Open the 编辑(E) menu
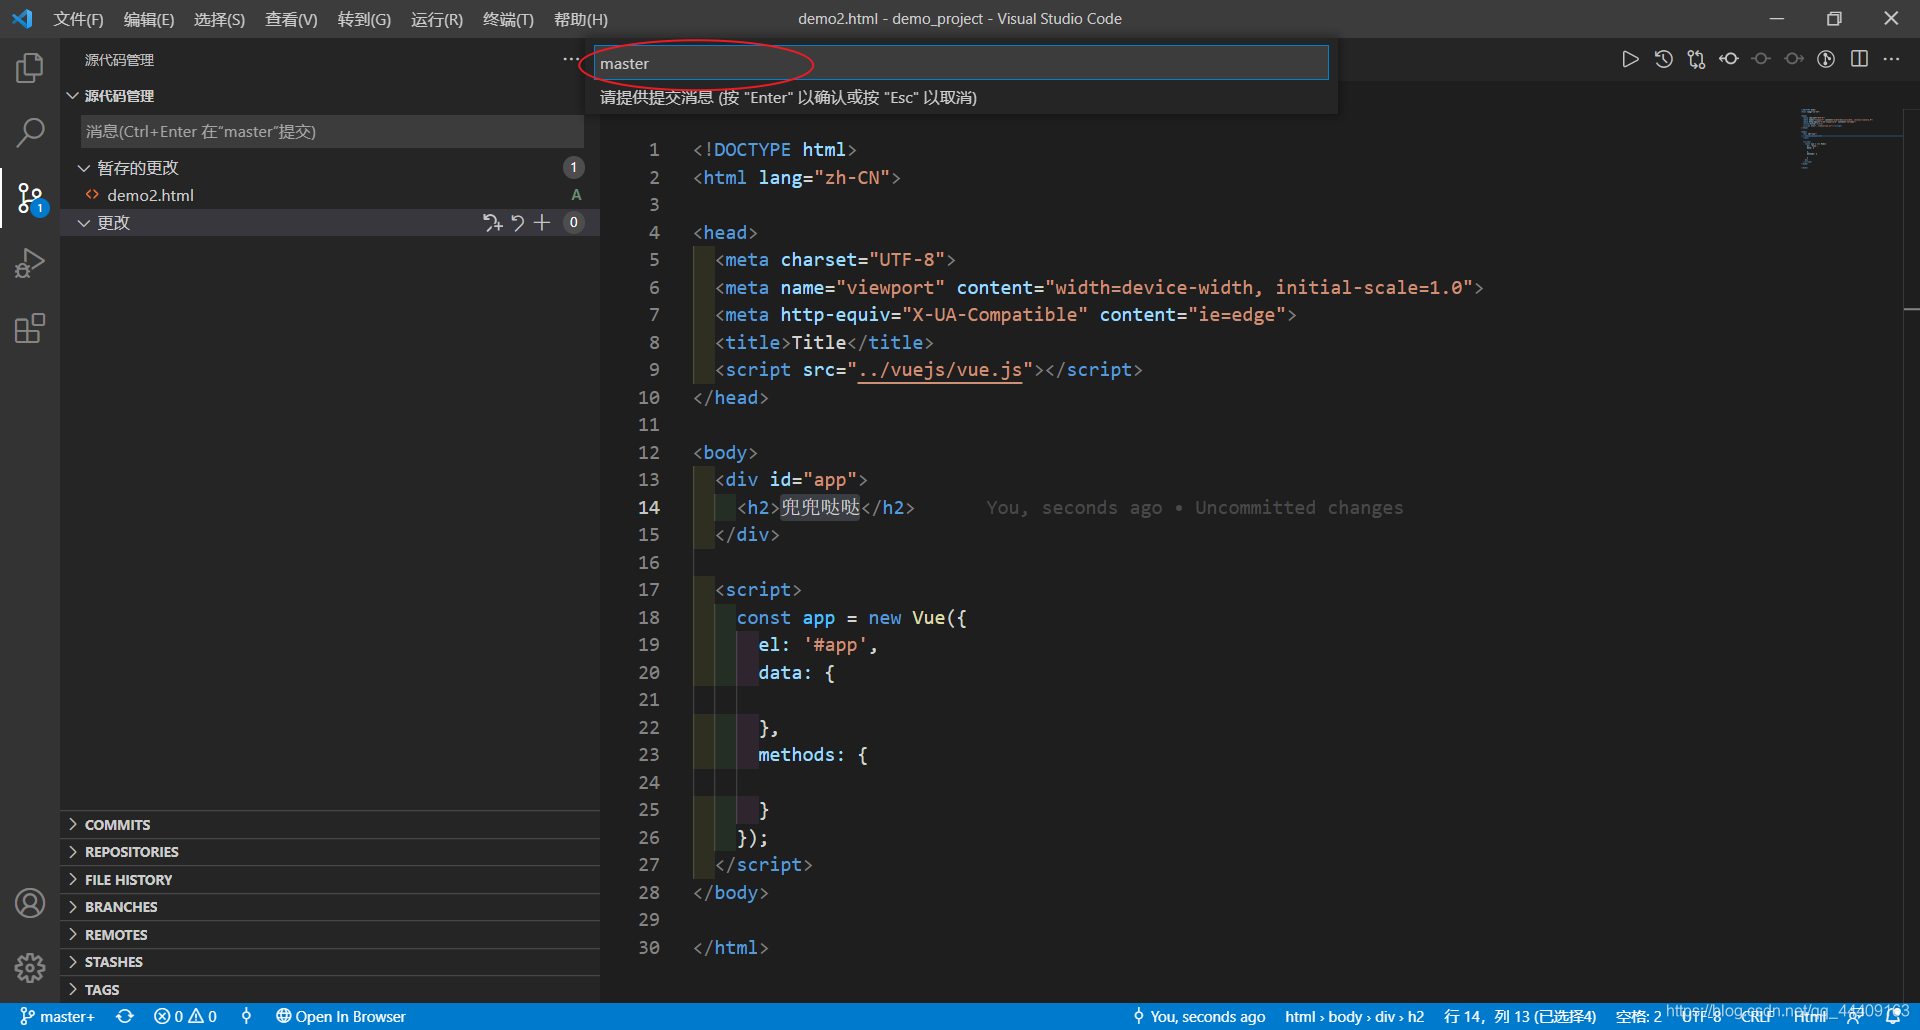Image resolution: width=1920 pixels, height=1030 pixels. 149,19
